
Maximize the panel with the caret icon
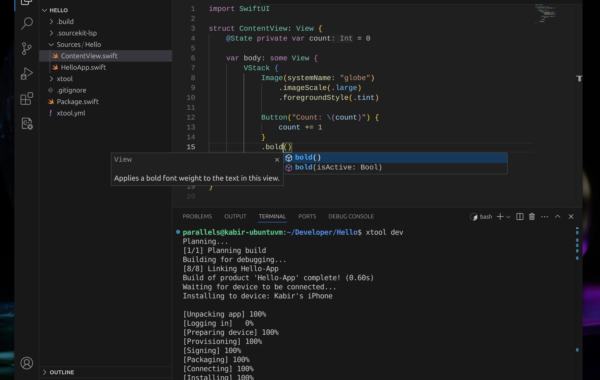pyautogui.click(x=558, y=217)
